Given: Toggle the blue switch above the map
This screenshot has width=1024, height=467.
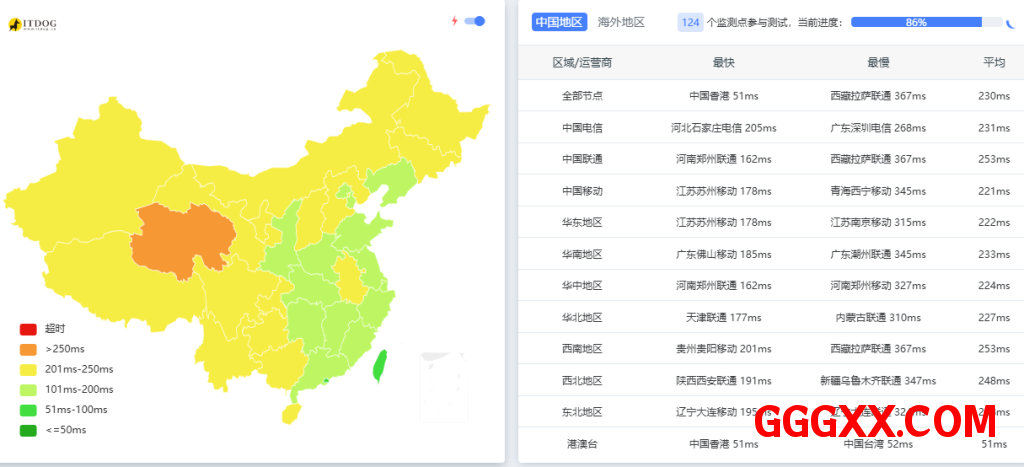Looking at the screenshot, I should [x=476, y=21].
